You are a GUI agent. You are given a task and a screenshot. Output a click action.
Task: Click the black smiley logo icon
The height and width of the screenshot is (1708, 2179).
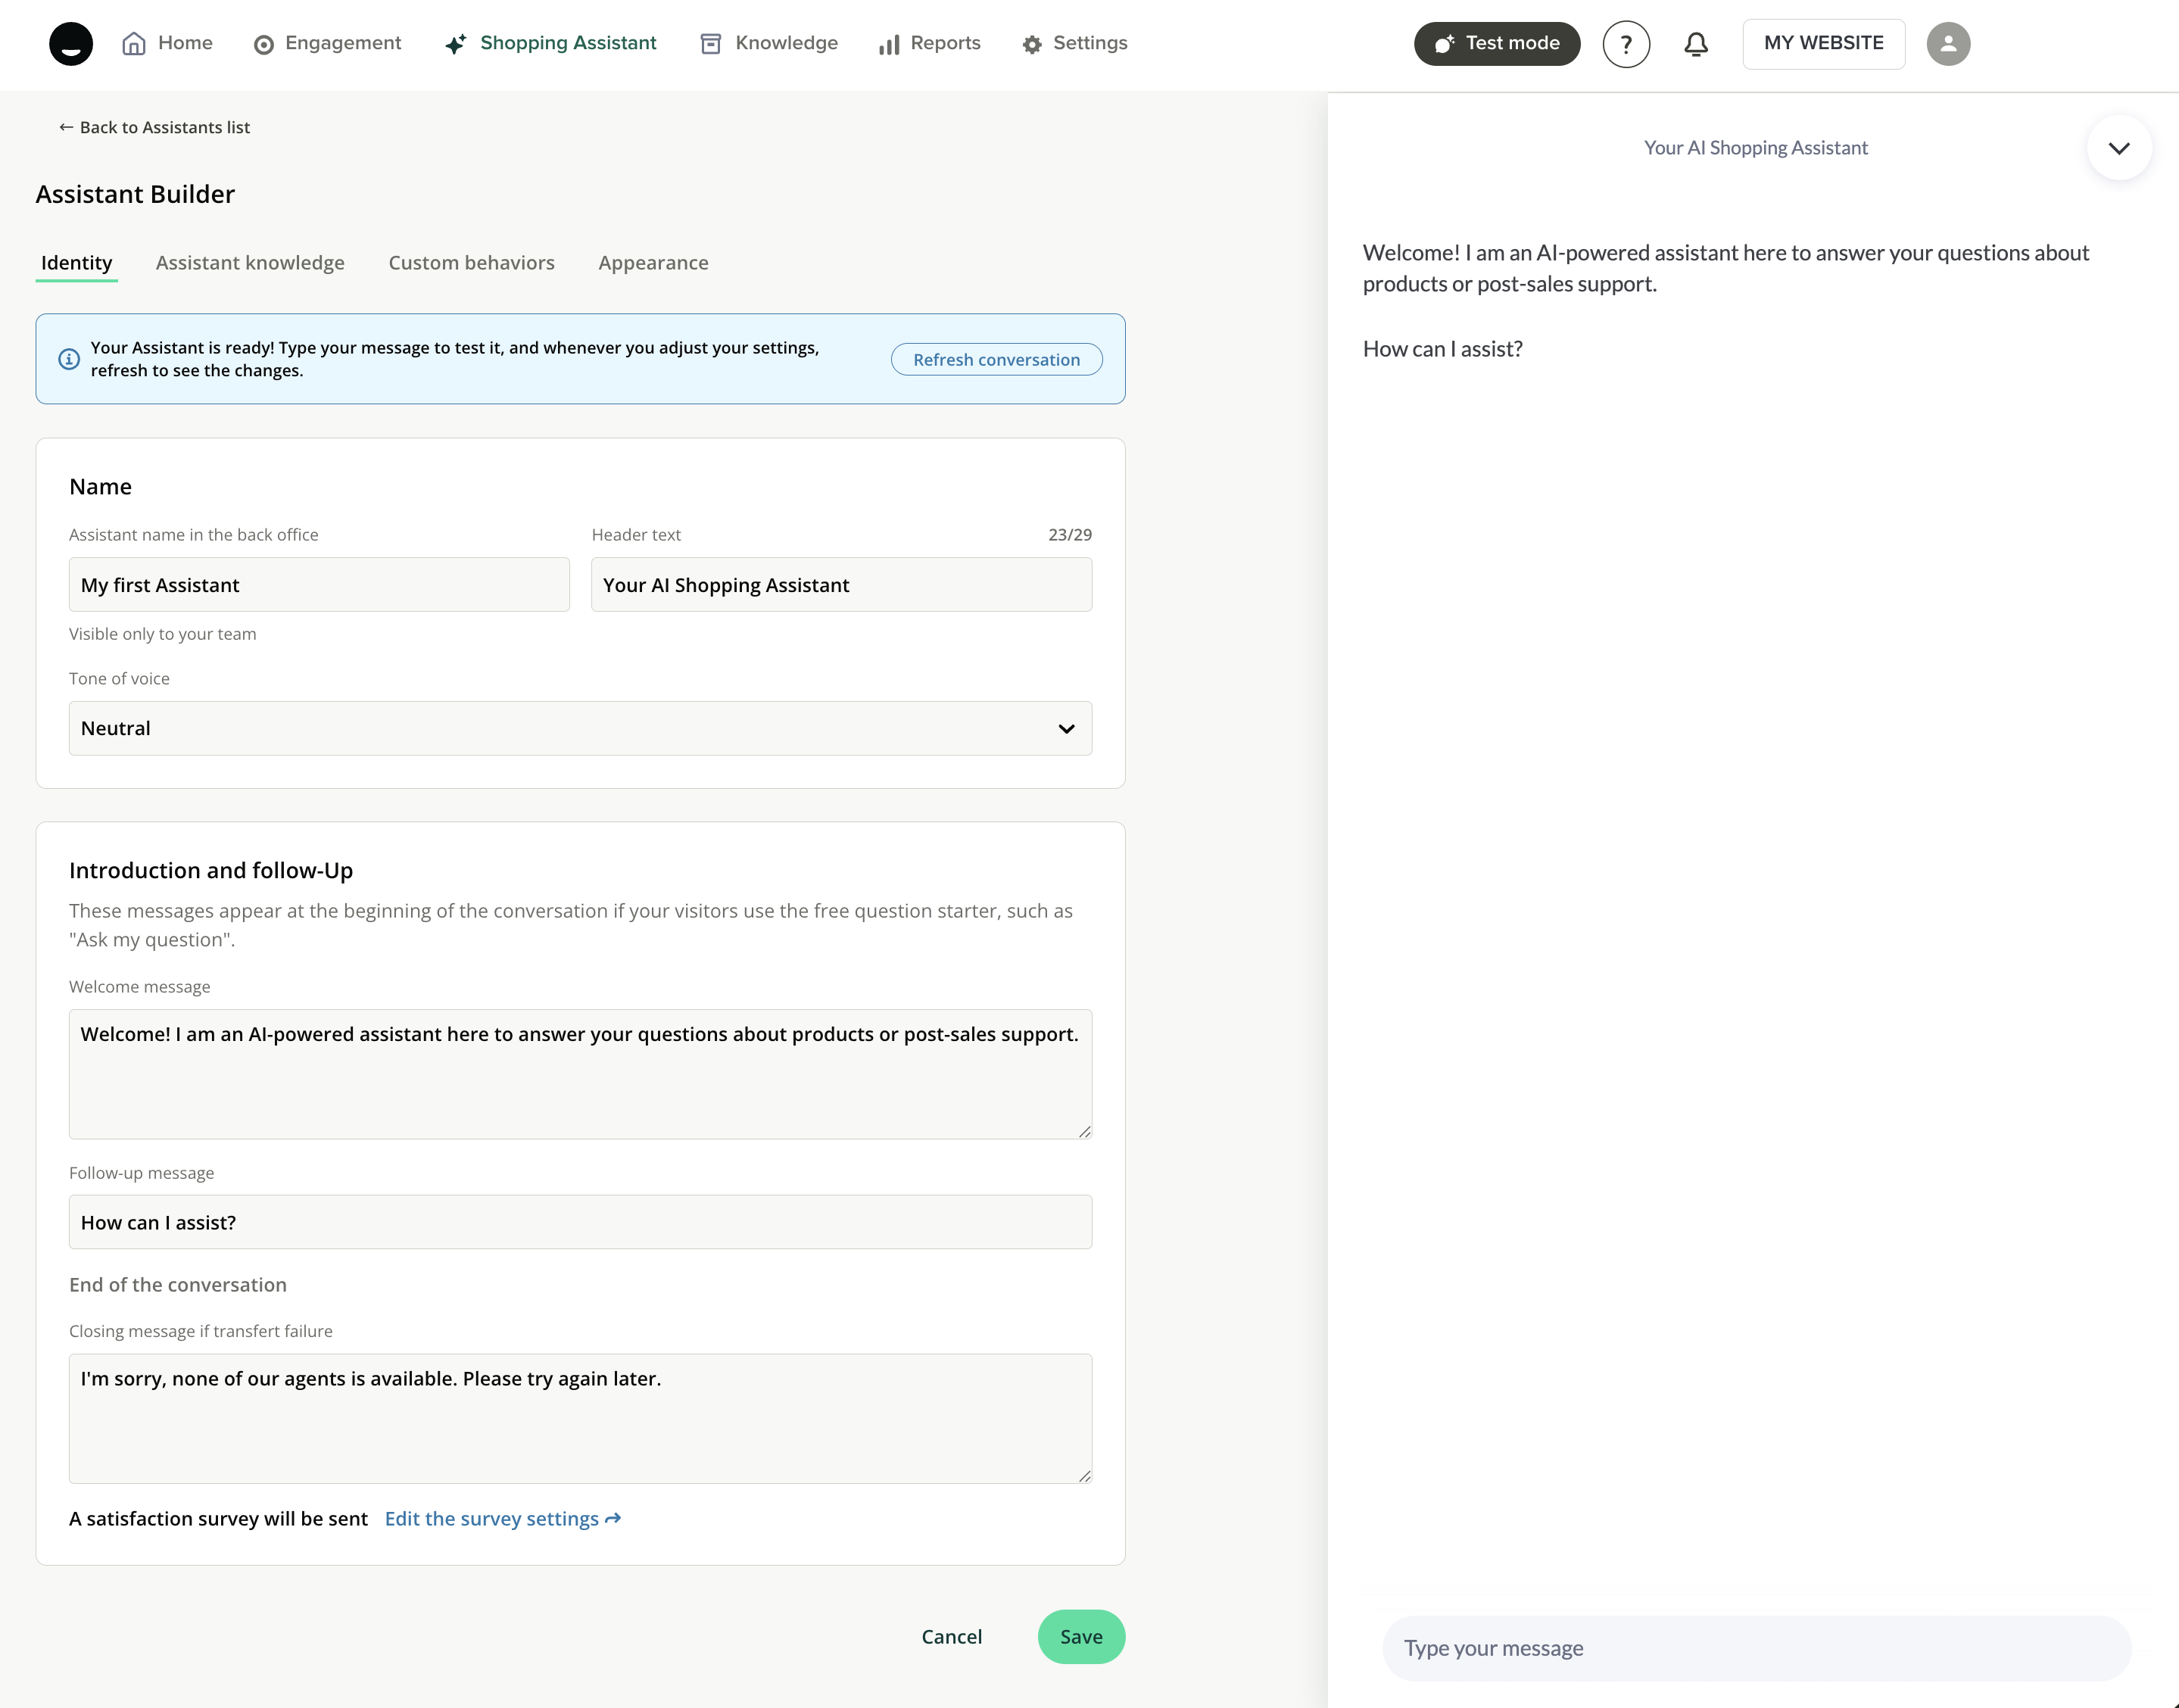tap(71, 44)
